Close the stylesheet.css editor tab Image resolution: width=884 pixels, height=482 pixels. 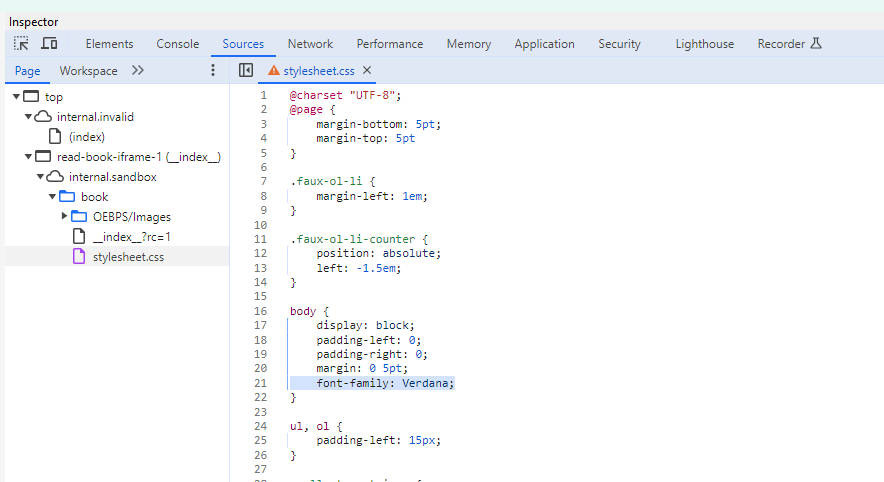(367, 71)
